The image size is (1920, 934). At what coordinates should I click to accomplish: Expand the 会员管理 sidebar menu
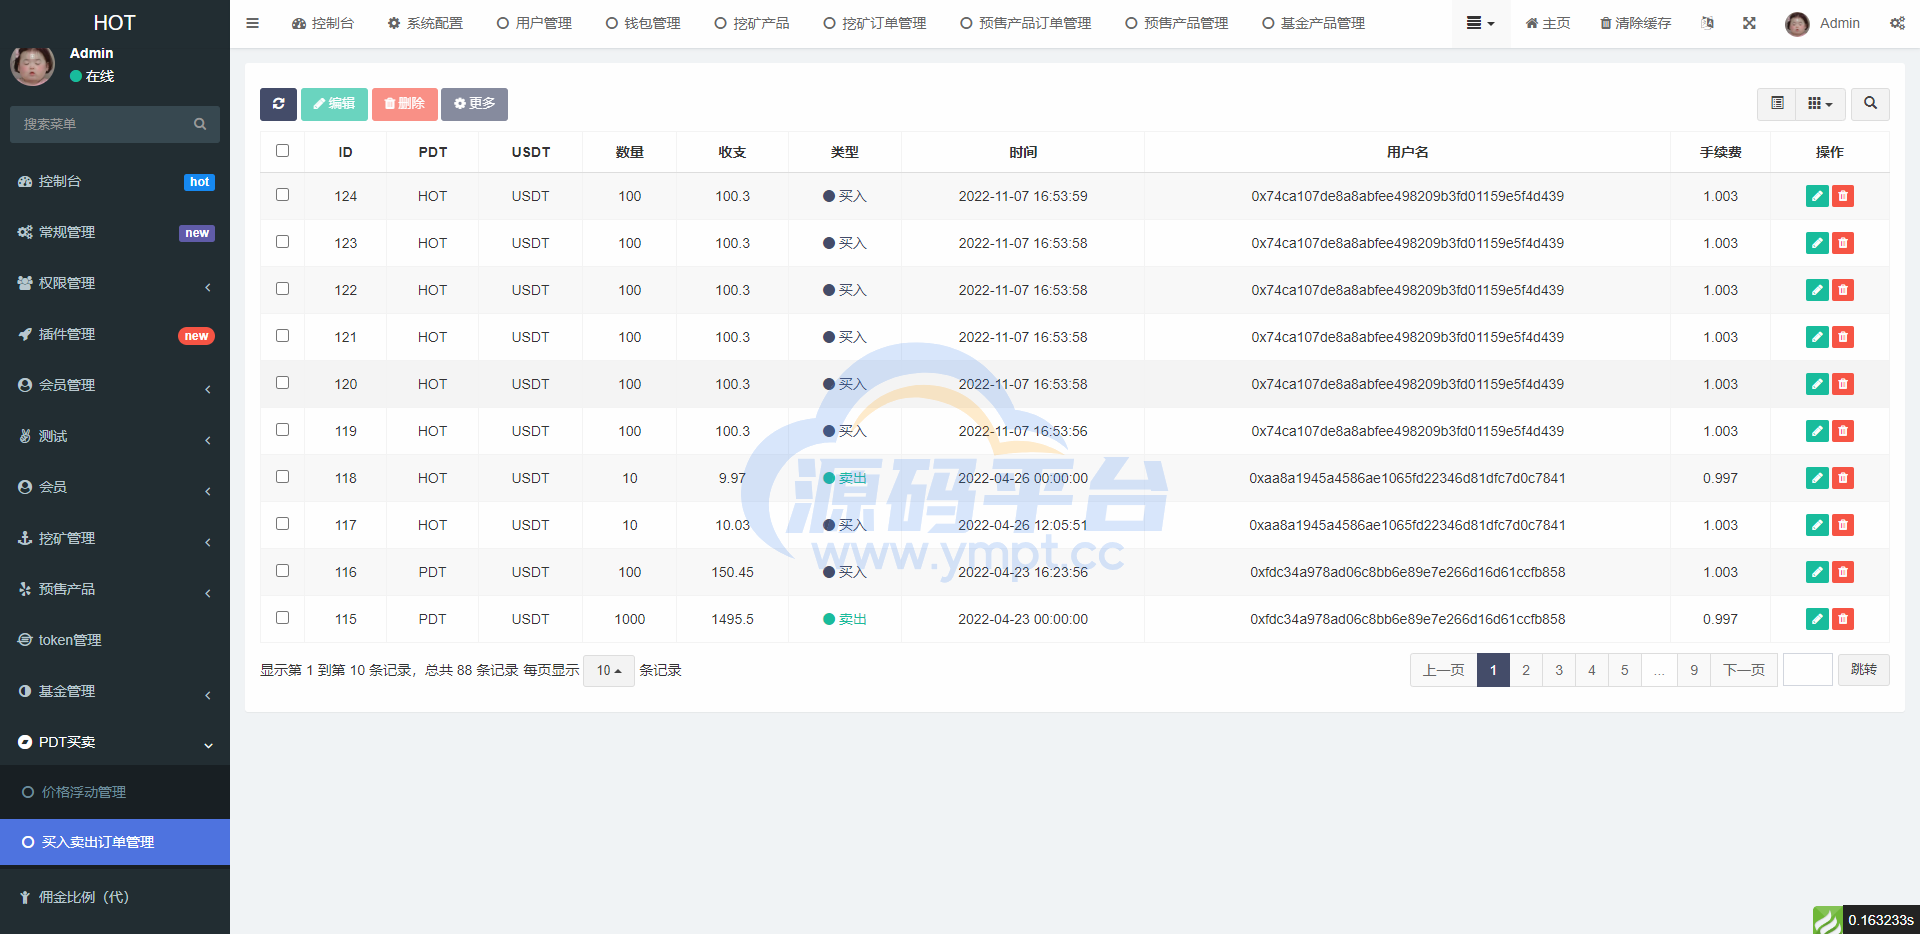click(x=115, y=385)
